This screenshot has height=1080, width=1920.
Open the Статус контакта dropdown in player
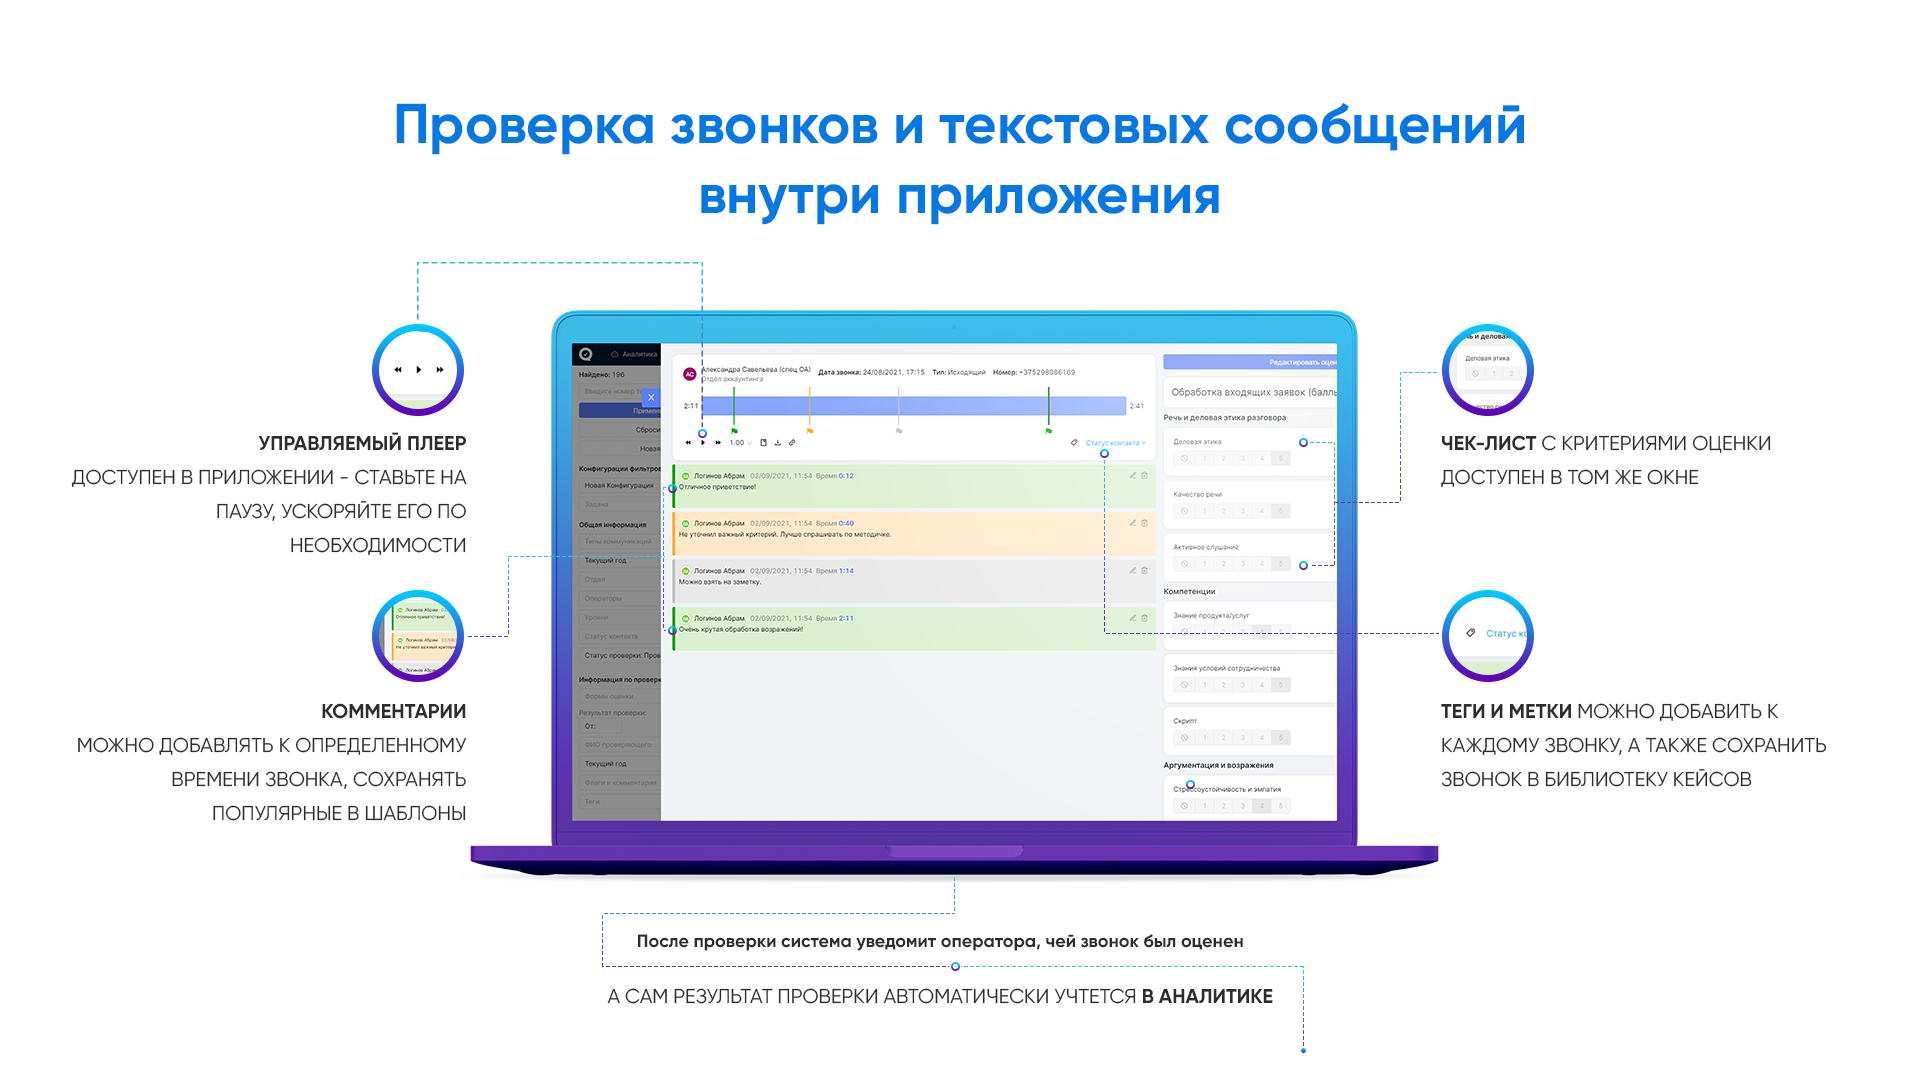pyautogui.click(x=1116, y=443)
